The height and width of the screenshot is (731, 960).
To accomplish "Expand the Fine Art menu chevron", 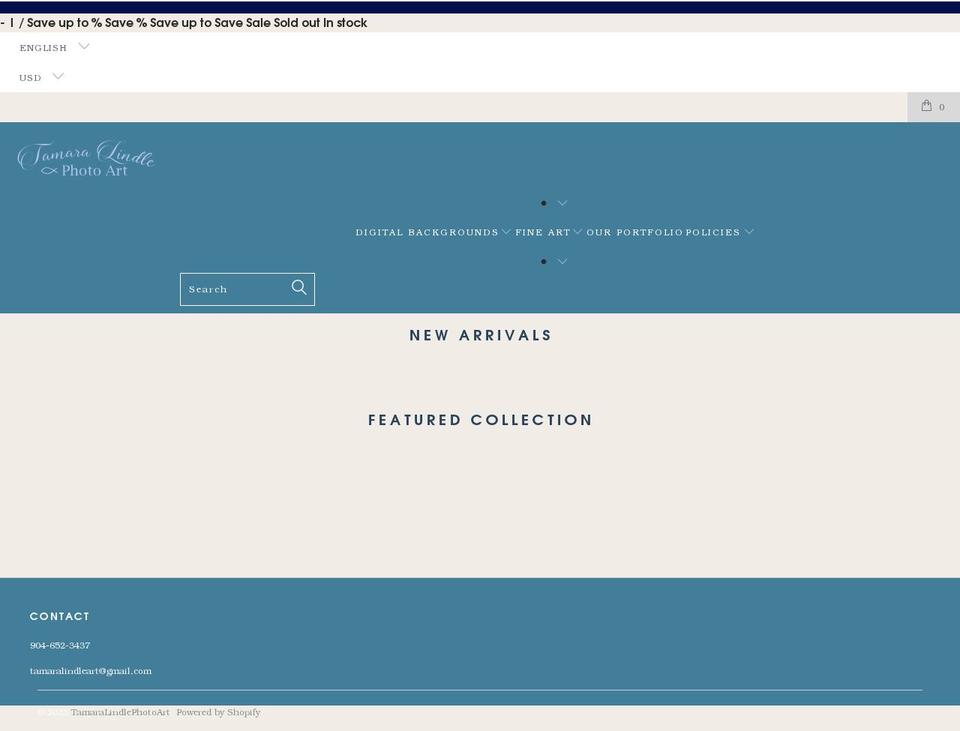I will [x=577, y=231].
